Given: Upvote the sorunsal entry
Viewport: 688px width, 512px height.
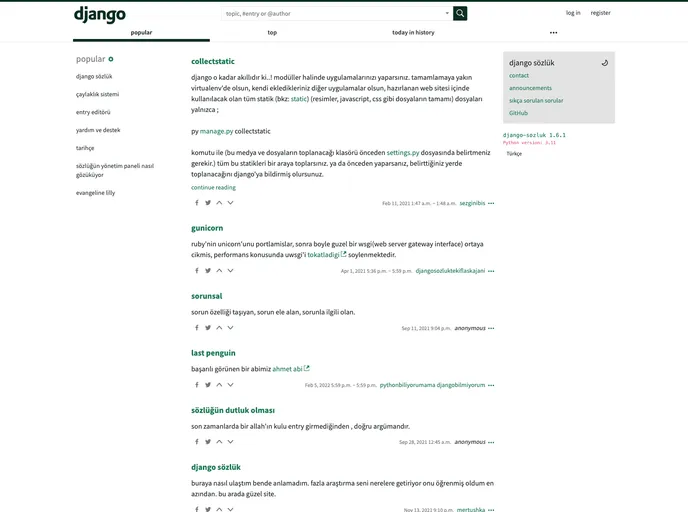Looking at the screenshot, I should pyautogui.click(x=219, y=328).
